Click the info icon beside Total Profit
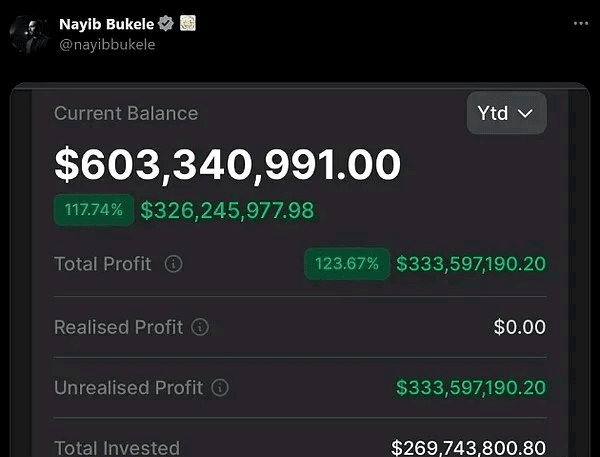The width and height of the screenshot is (600, 457). pos(173,264)
